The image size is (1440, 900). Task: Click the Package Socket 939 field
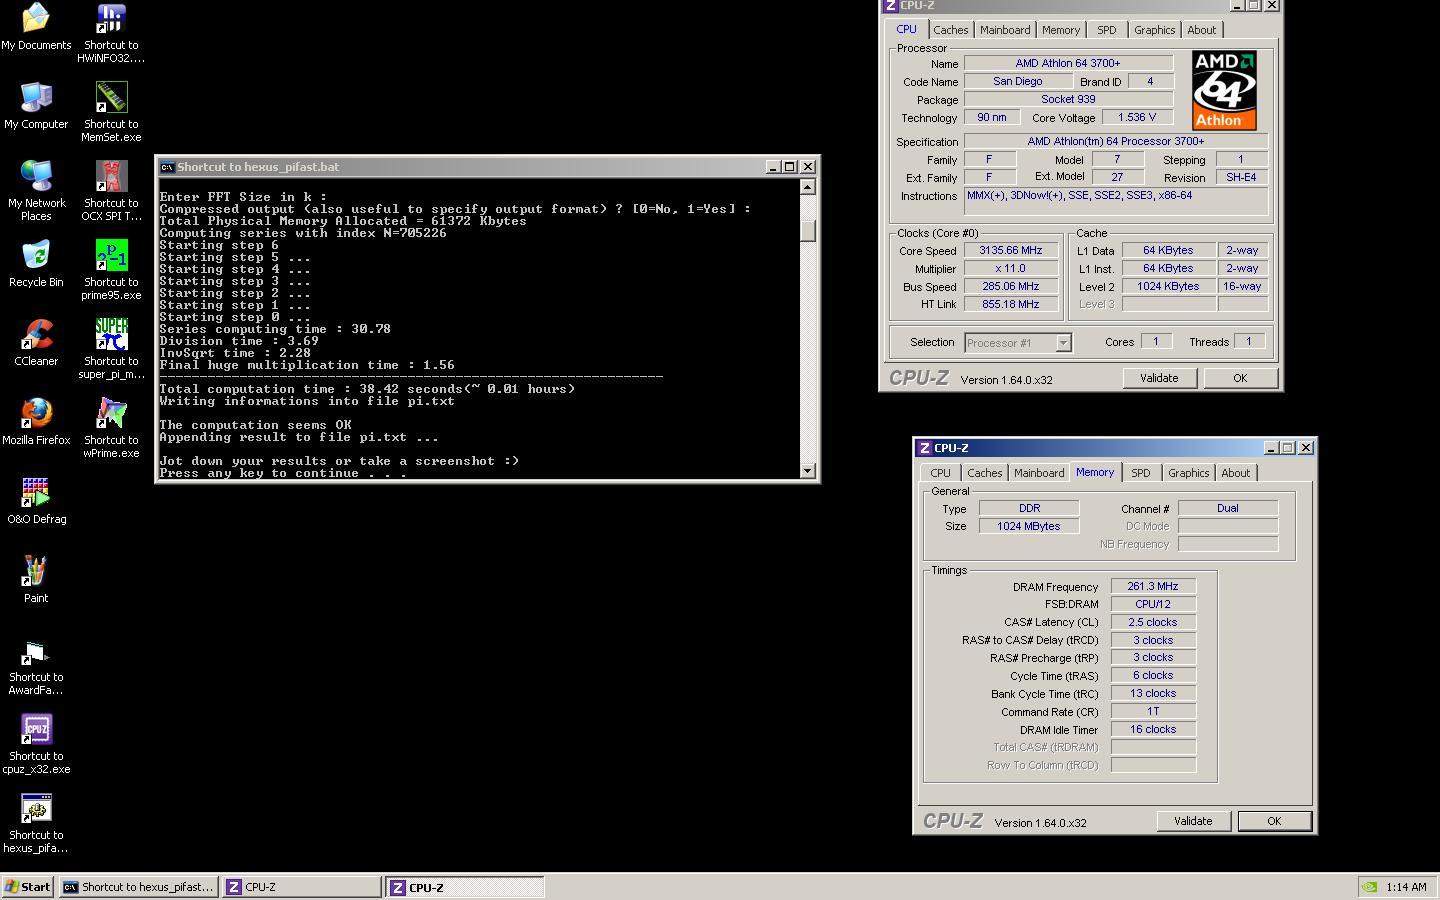[1068, 100]
